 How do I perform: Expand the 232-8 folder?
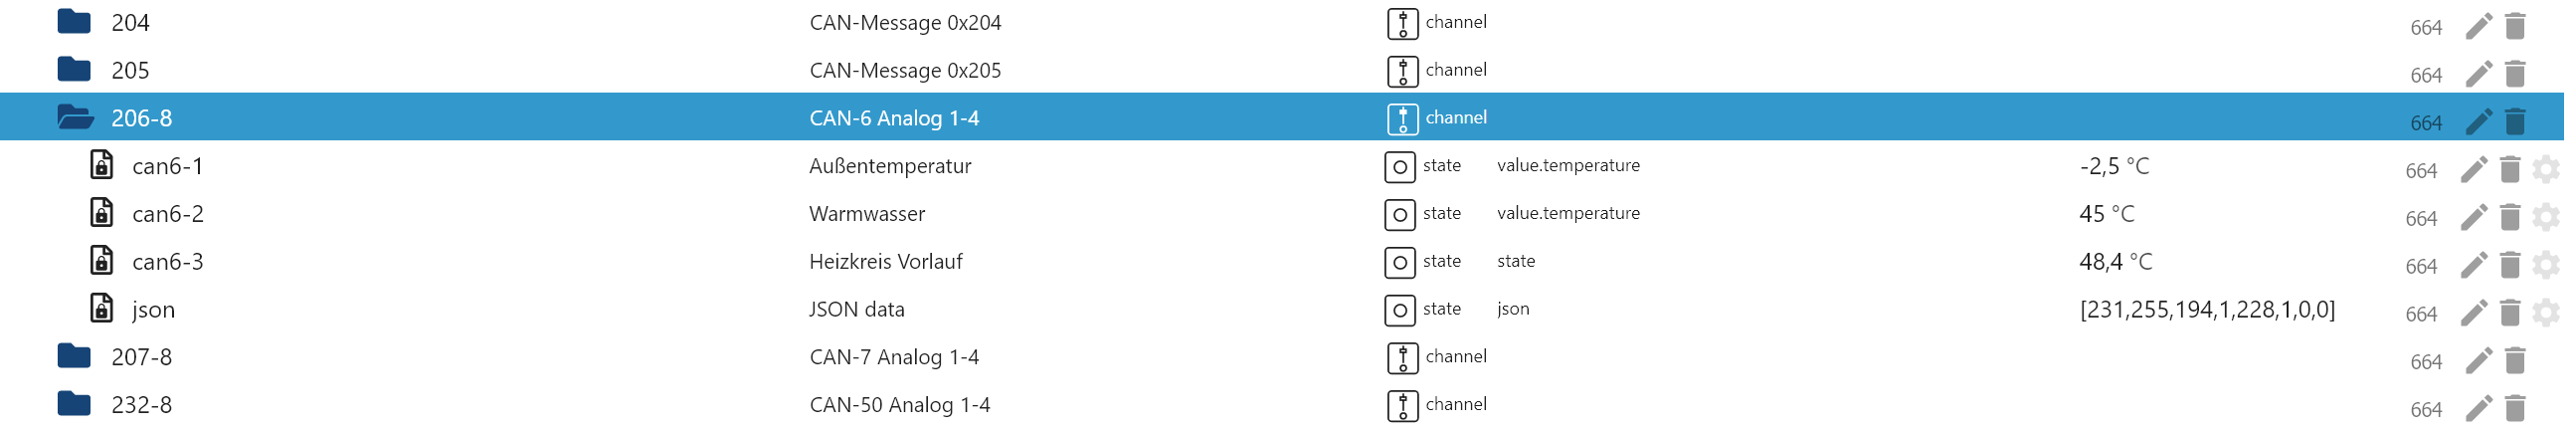[x=74, y=404]
